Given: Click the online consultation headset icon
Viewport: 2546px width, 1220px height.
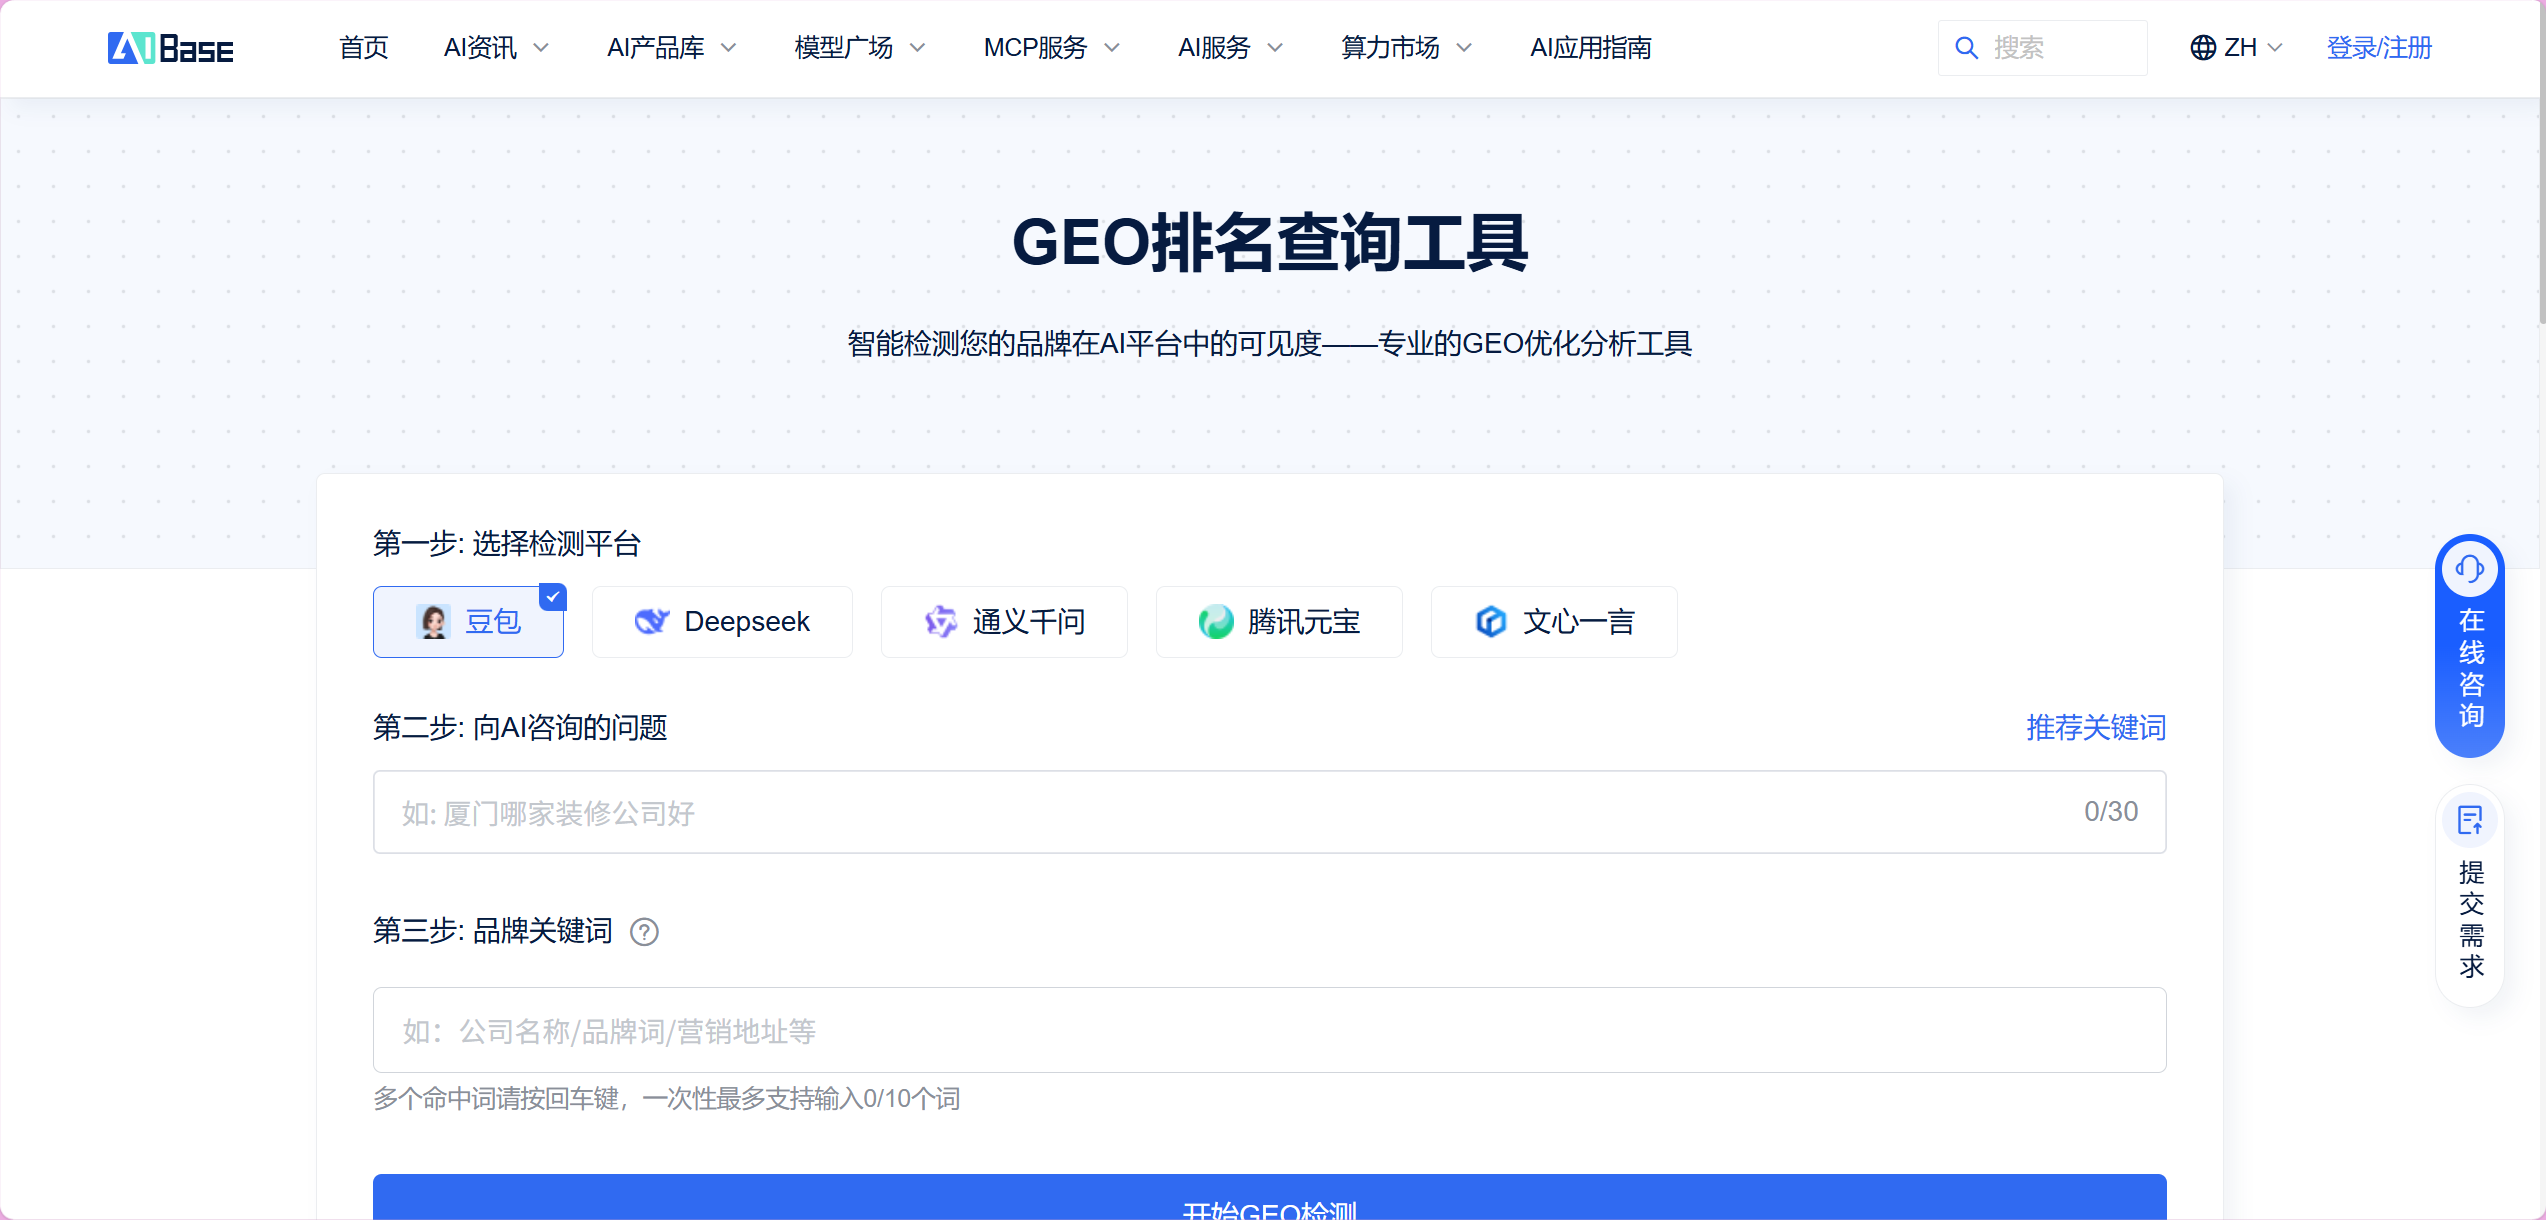Looking at the screenshot, I should point(2469,569).
